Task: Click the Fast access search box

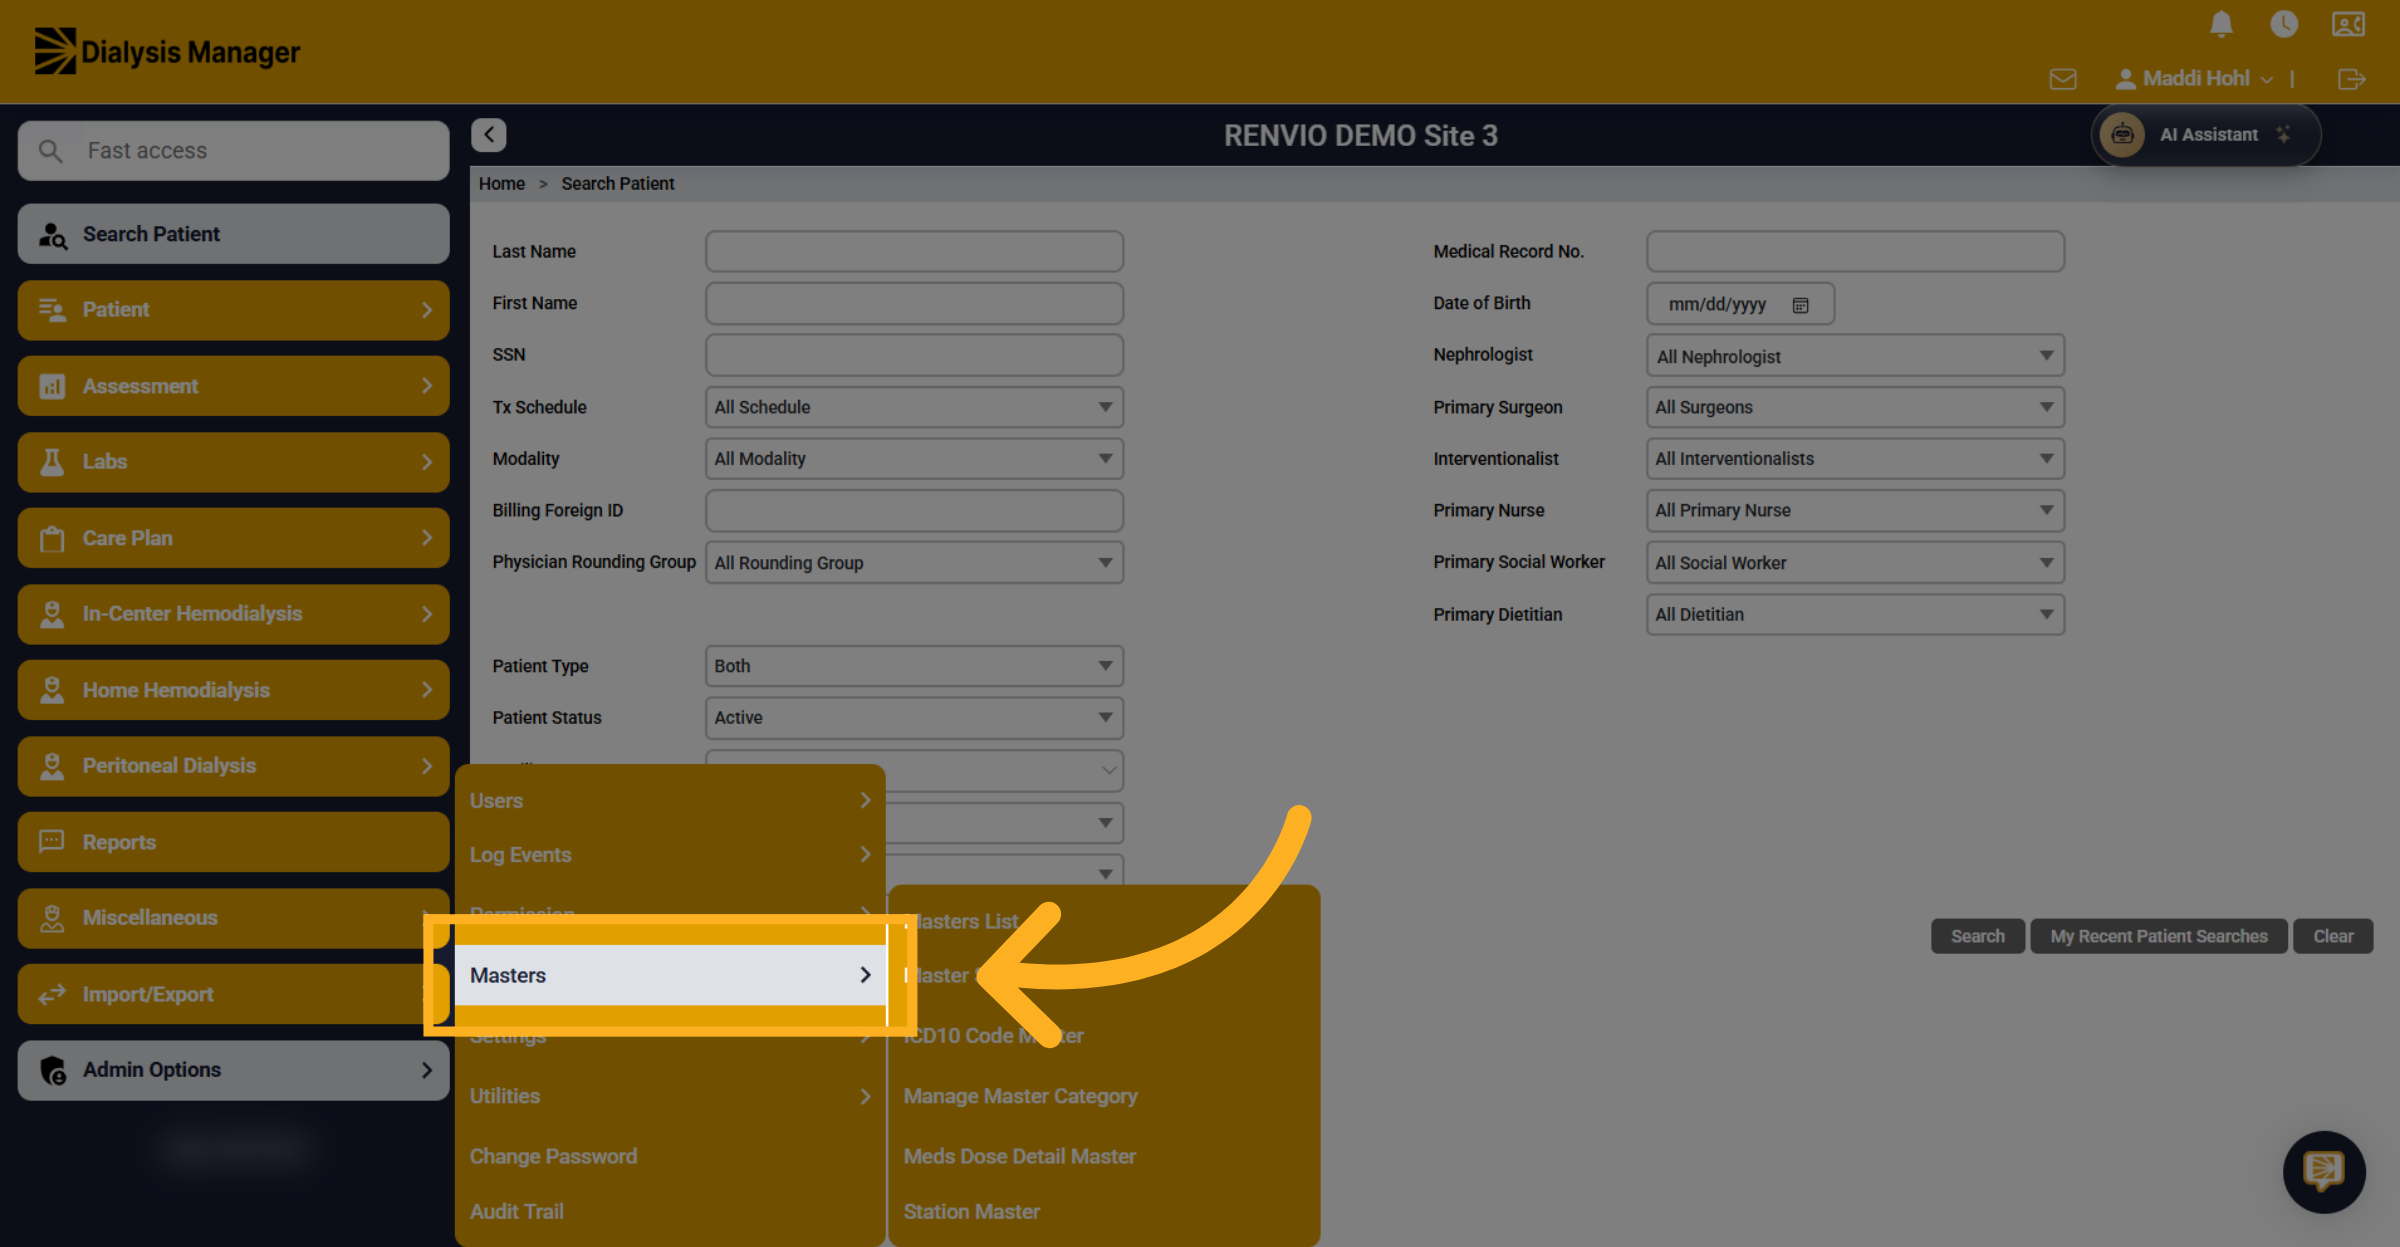Action: (233, 151)
